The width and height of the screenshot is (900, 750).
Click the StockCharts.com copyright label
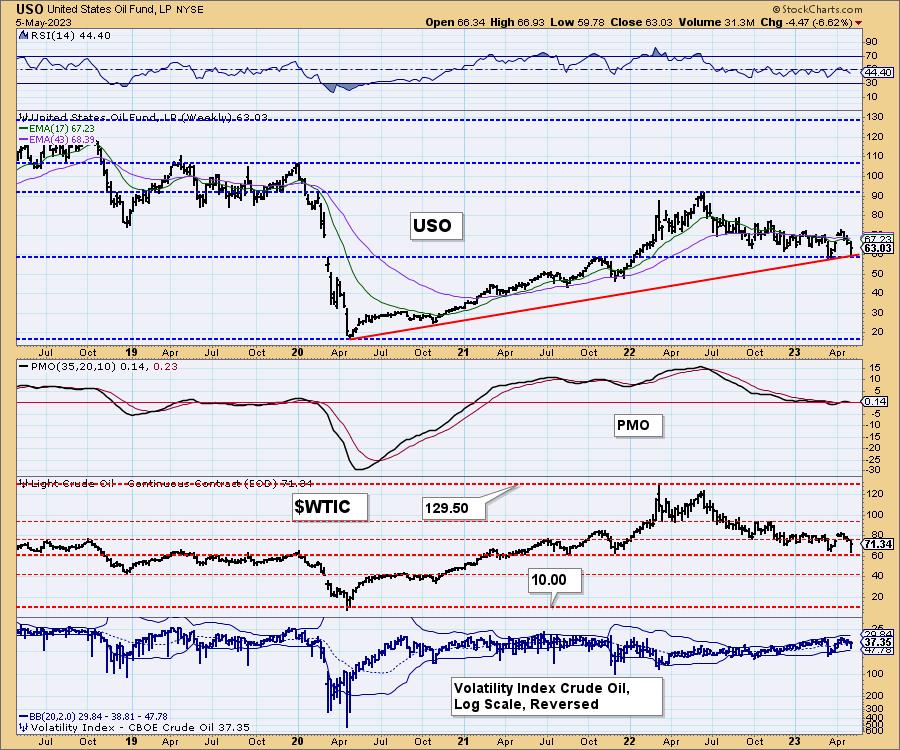pos(817,9)
